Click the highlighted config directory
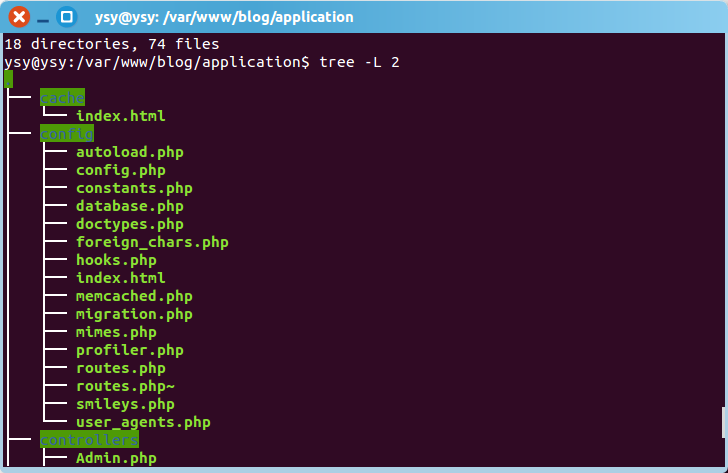This screenshot has width=728, height=473. pos(66,134)
